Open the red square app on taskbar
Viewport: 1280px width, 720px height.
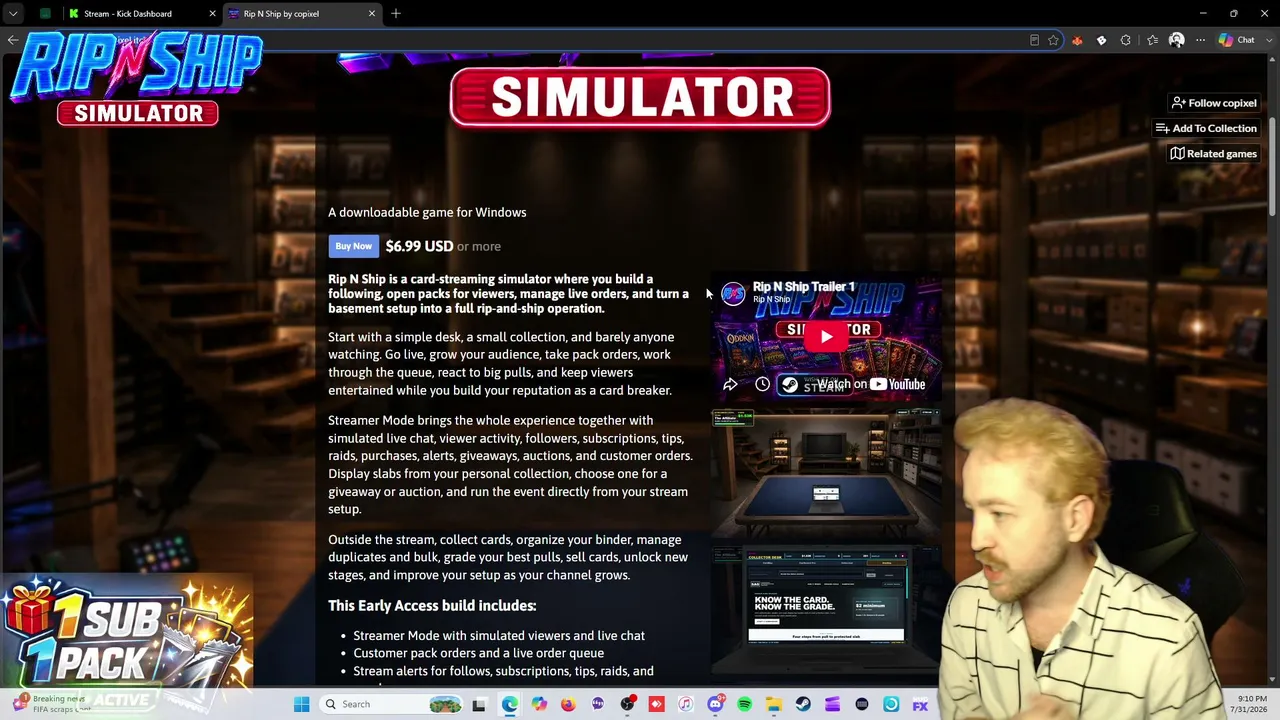(656, 704)
